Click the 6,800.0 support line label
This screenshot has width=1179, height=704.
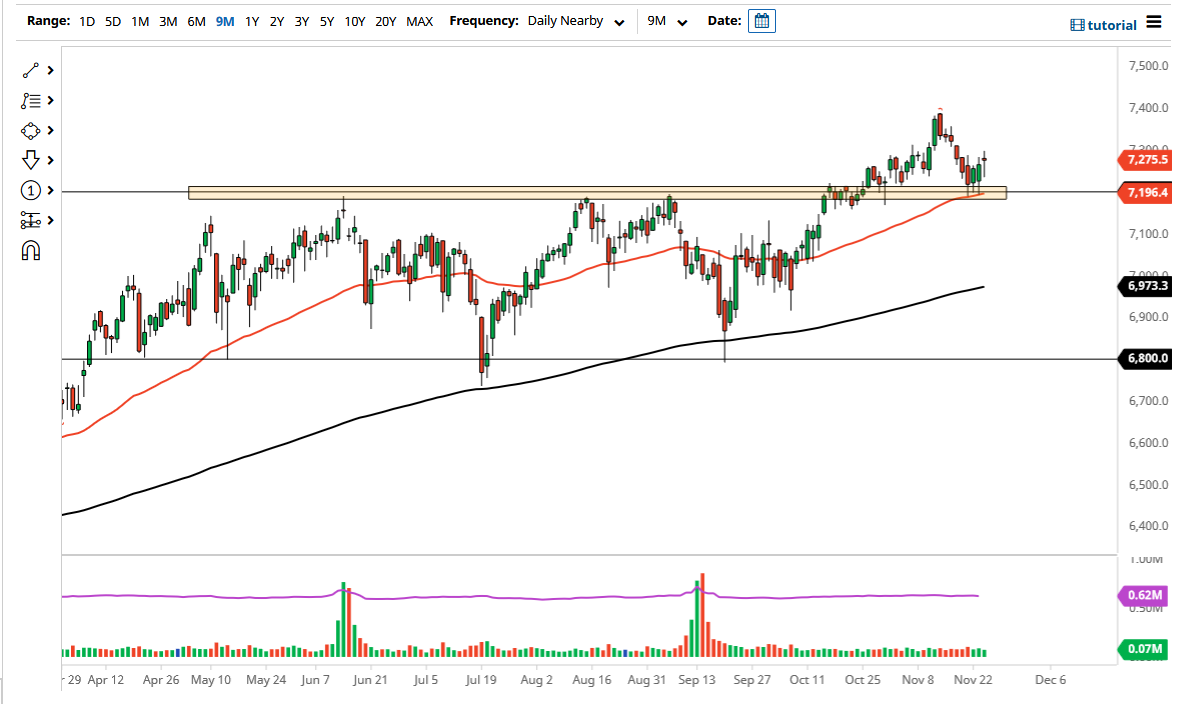coord(1144,358)
